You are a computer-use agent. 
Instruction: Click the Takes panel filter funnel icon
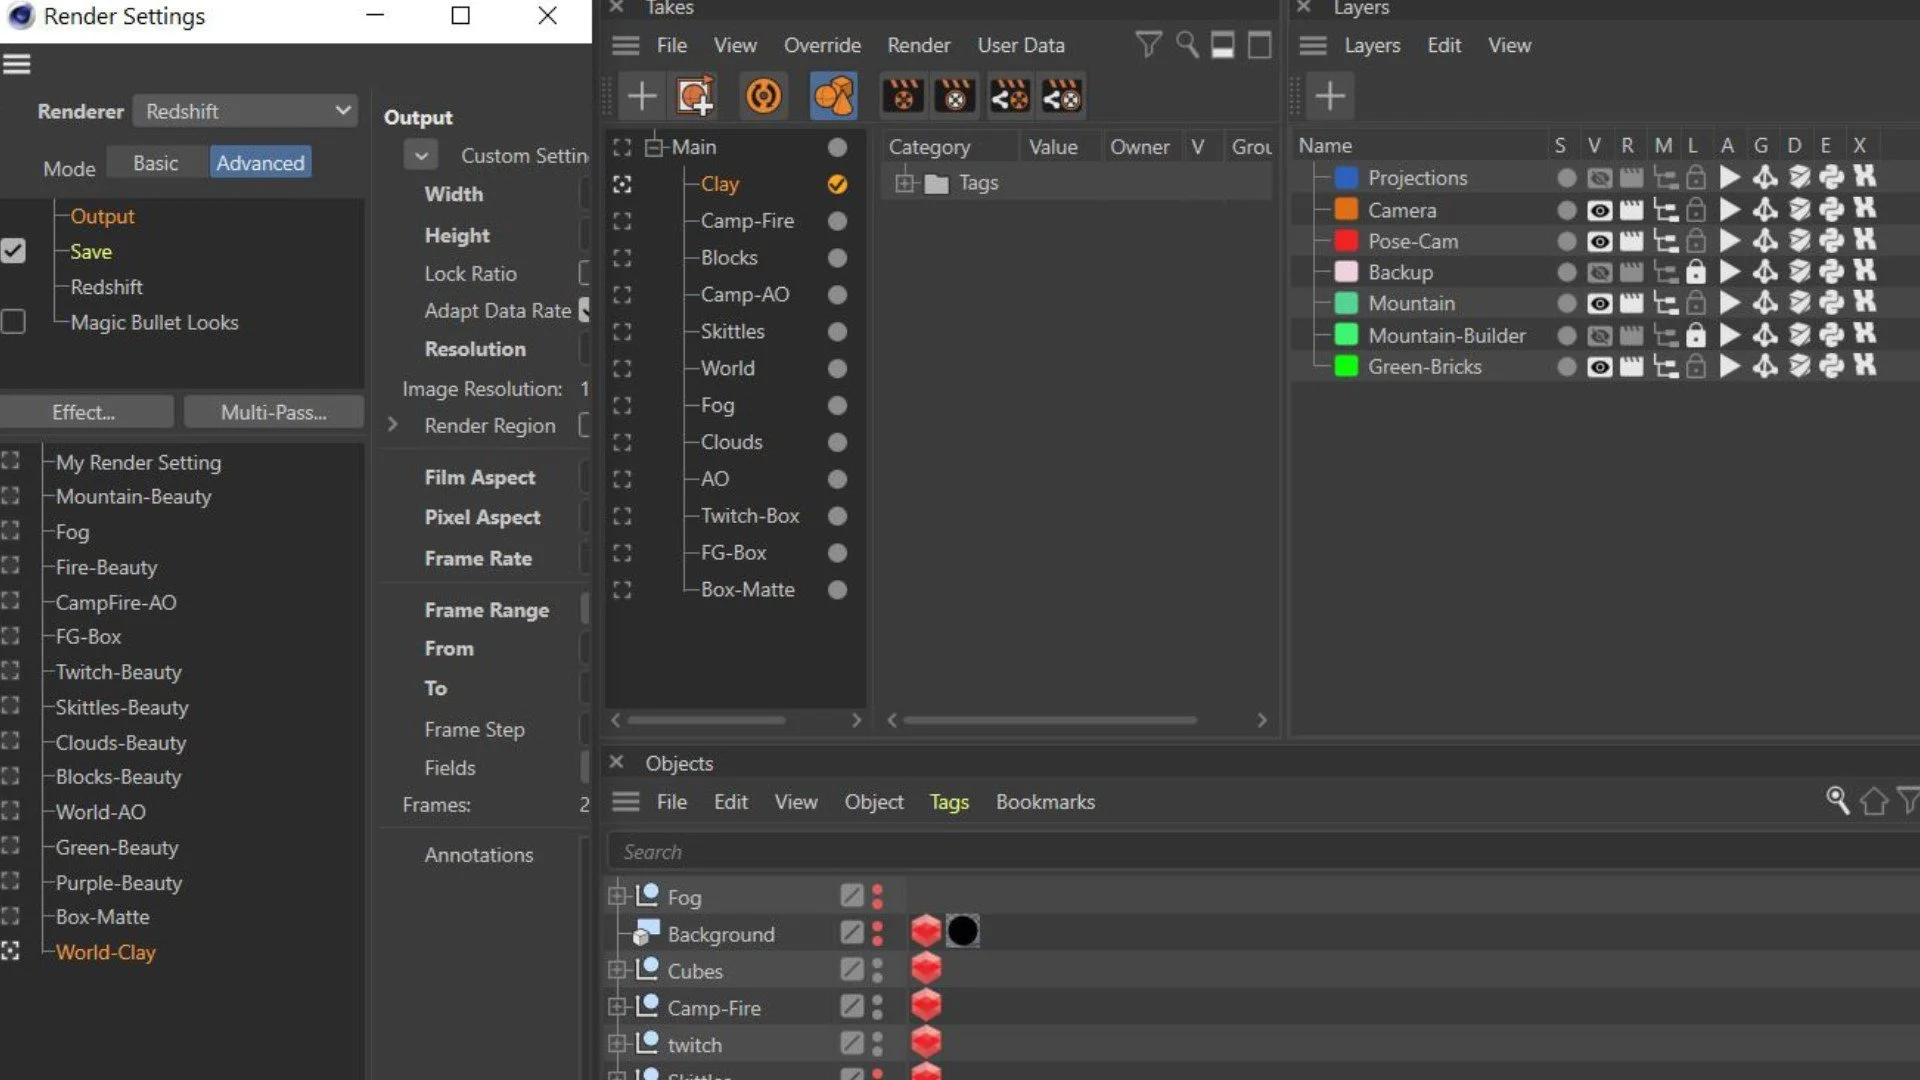click(x=1148, y=45)
